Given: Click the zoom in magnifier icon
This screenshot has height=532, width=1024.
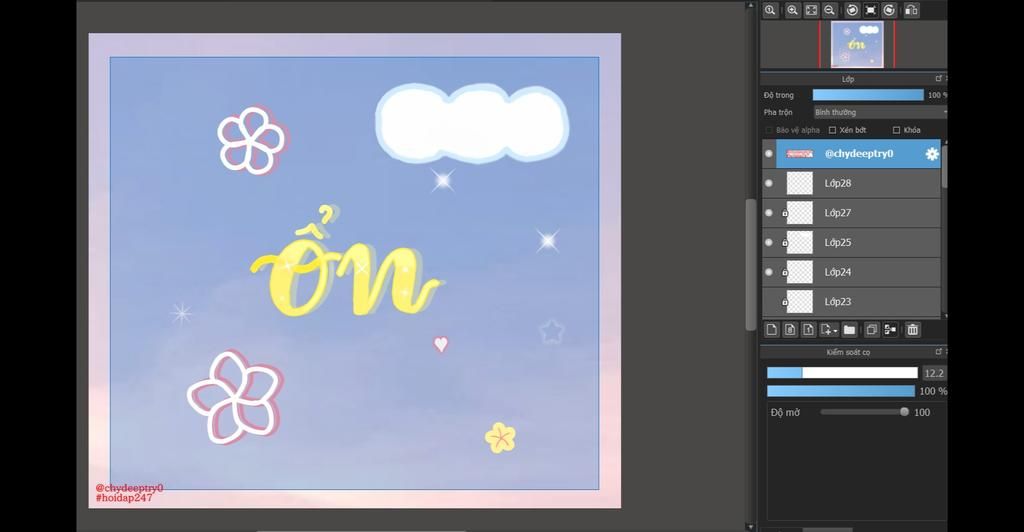Looking at the screenshot, I should [x=792, y=10].
